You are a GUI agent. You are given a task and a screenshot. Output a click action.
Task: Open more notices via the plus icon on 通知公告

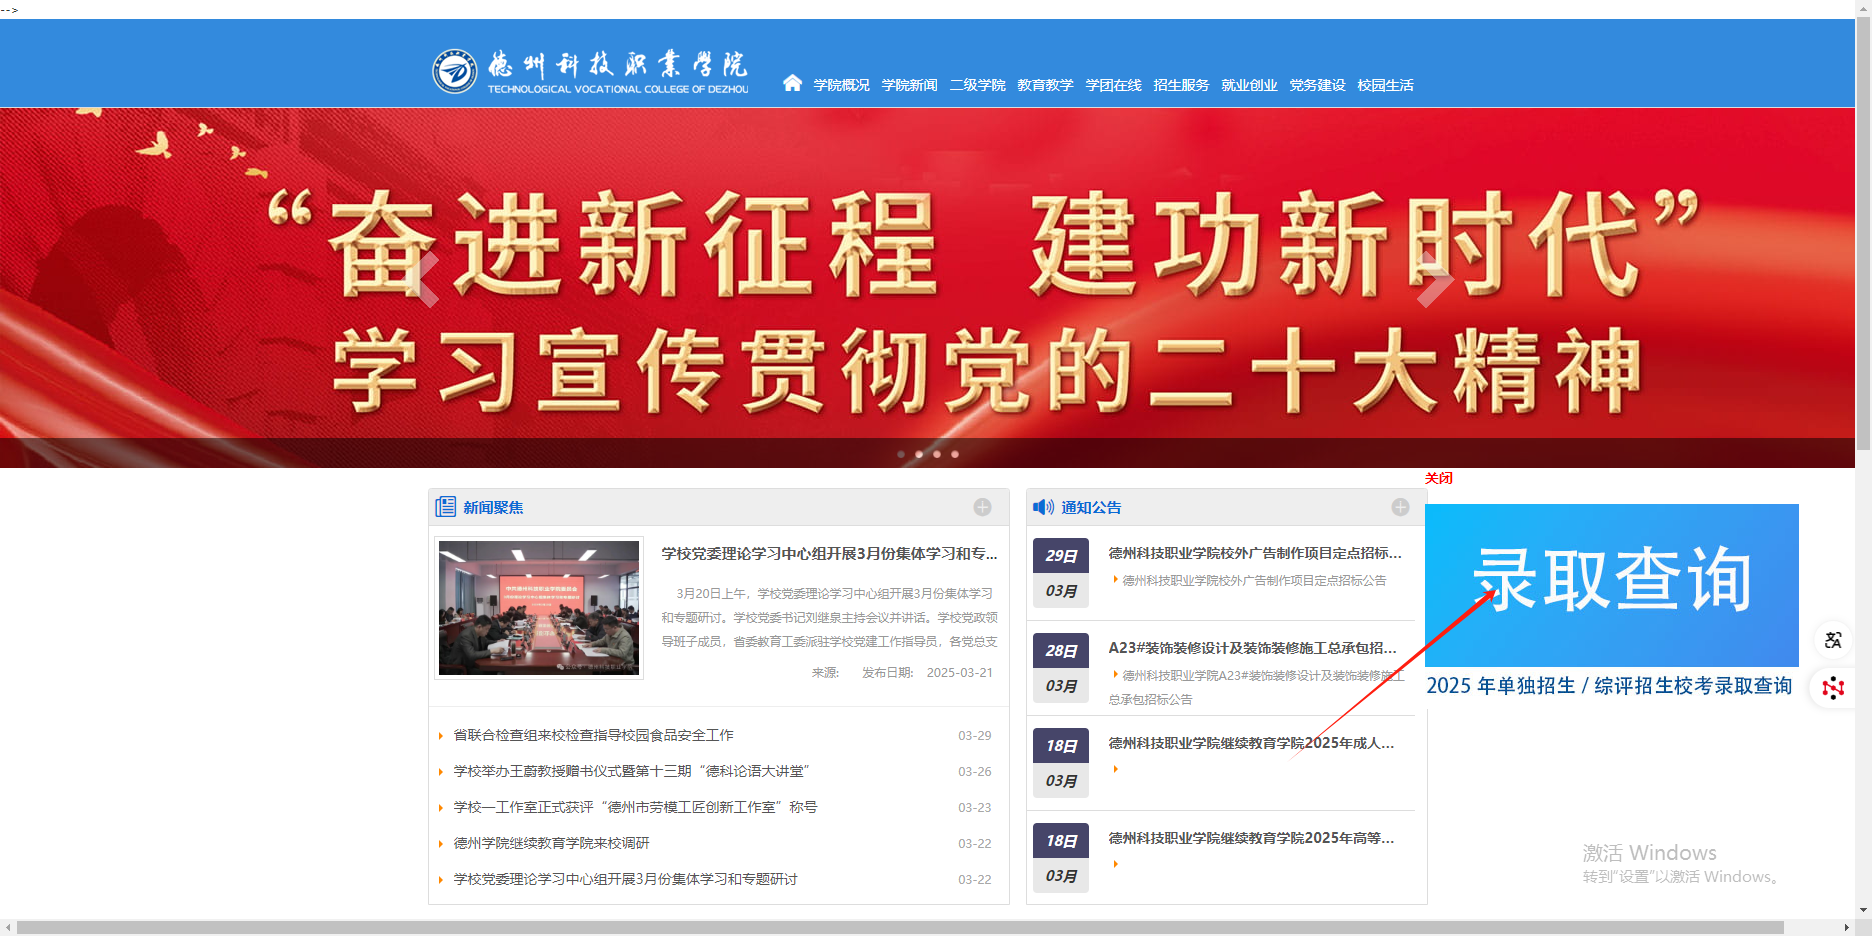[1400, 507]
